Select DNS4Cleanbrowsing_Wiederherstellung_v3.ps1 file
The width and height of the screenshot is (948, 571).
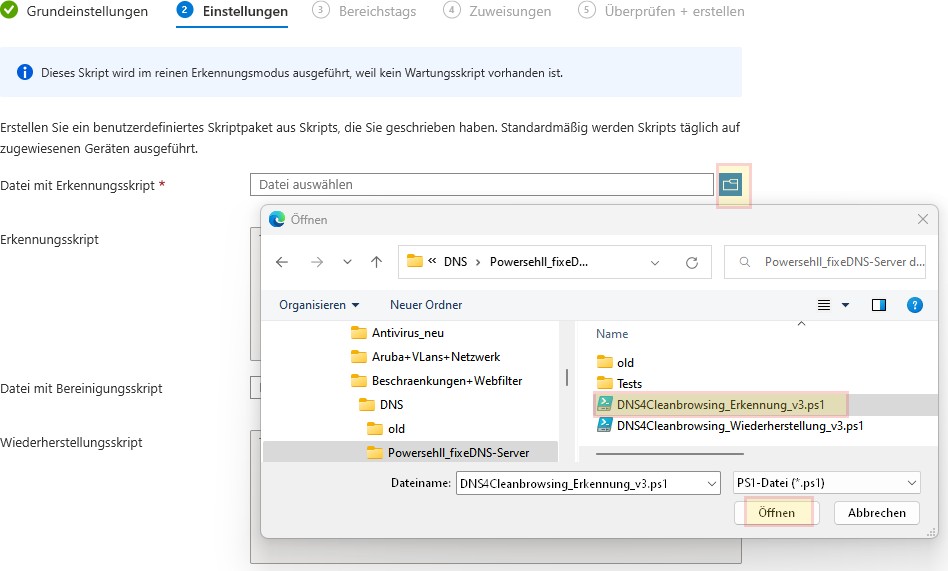(740, 425)
